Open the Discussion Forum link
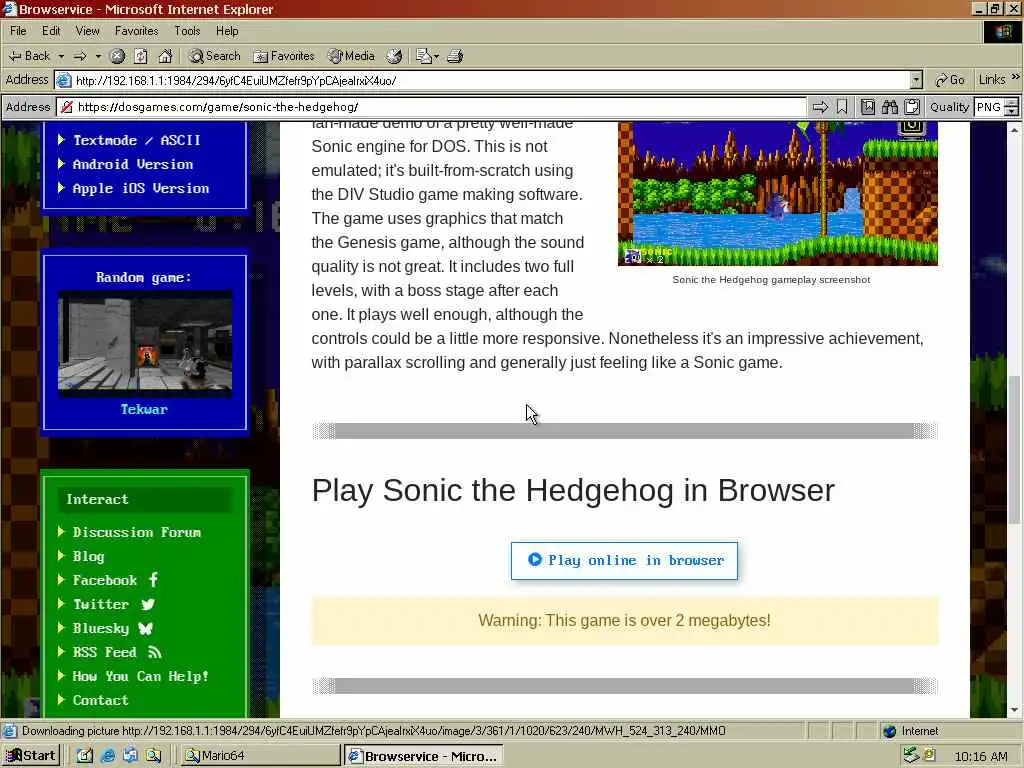The image size is (1024, 768). tap(136, 532)
